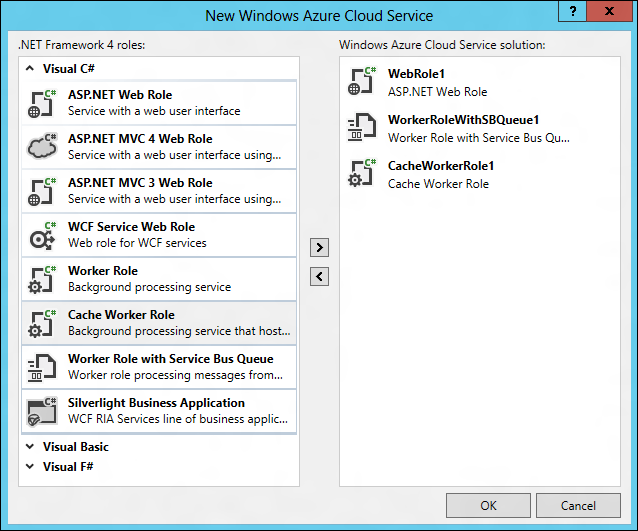Collapse the Visual C# section
638x531 pixels.
click(x=31, y=69)
